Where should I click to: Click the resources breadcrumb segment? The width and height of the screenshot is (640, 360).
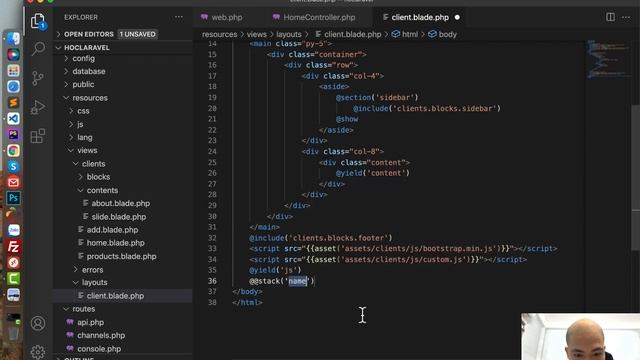[220, 34]
